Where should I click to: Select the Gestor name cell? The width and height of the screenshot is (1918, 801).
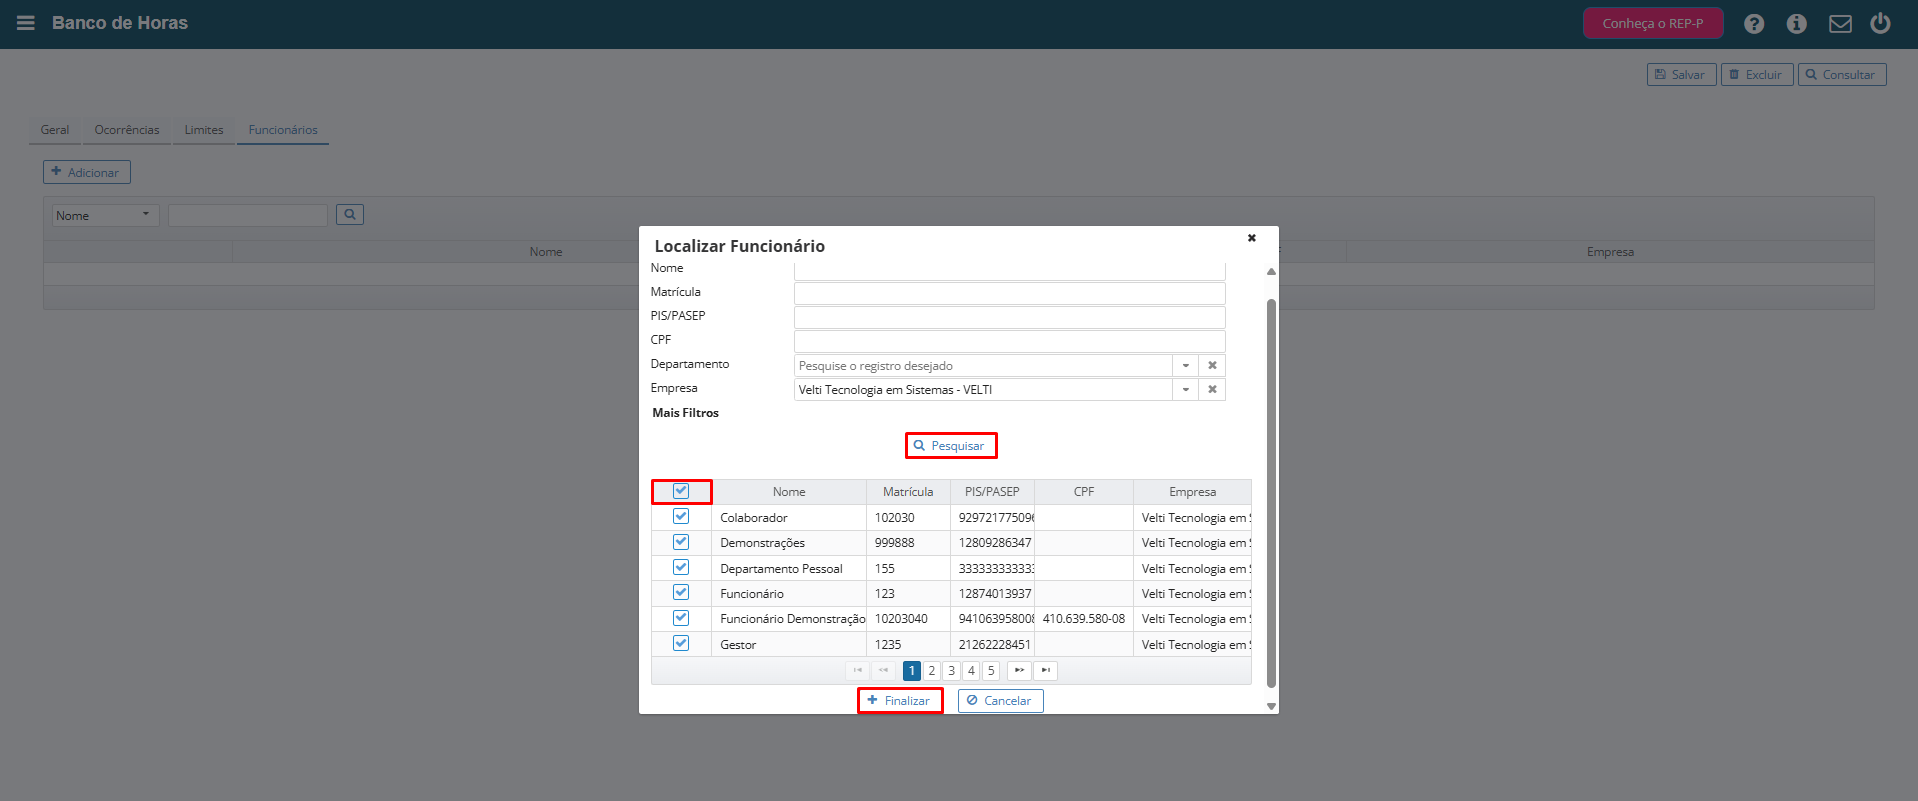789,645
